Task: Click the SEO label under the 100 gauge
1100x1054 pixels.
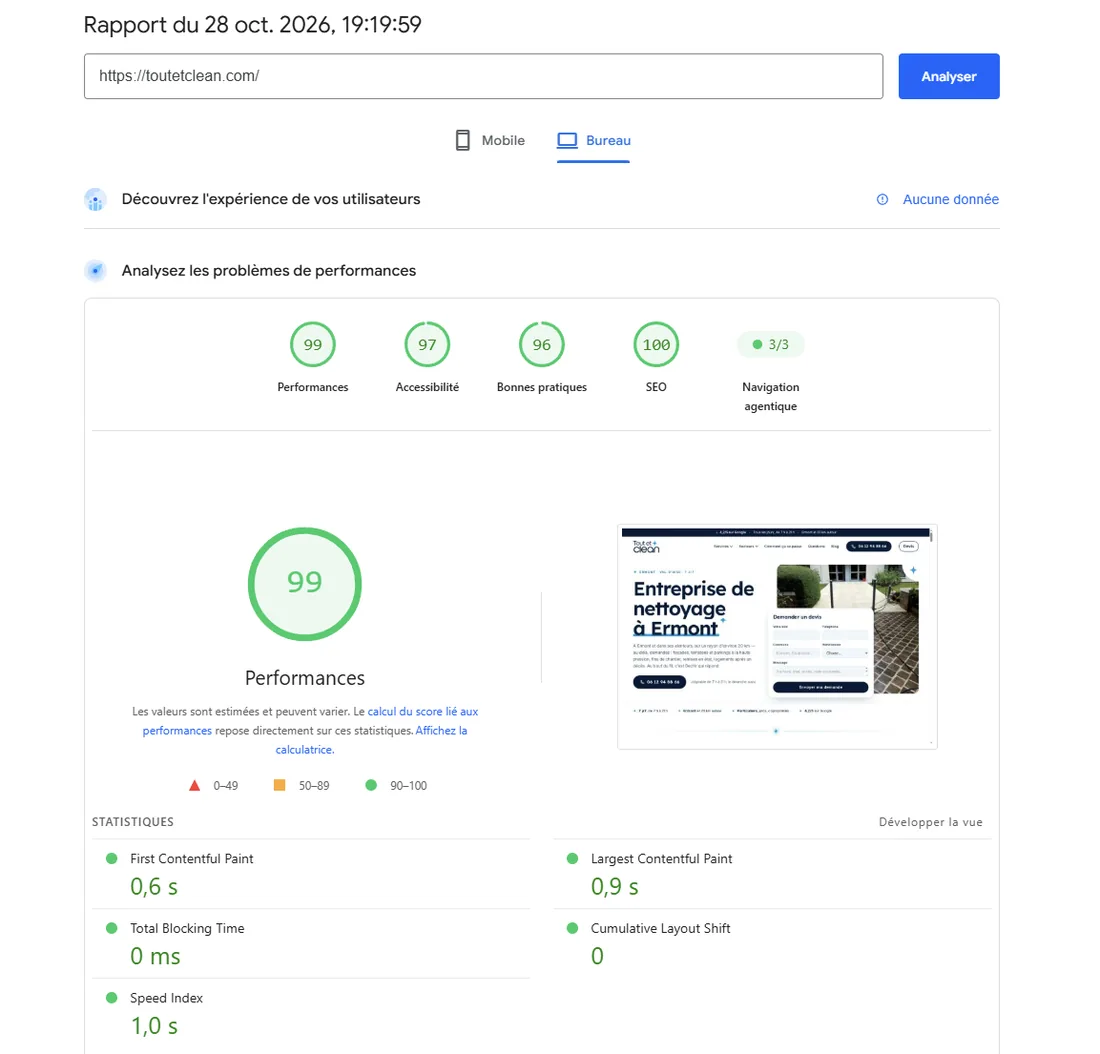Action: [x=656, y=387]
